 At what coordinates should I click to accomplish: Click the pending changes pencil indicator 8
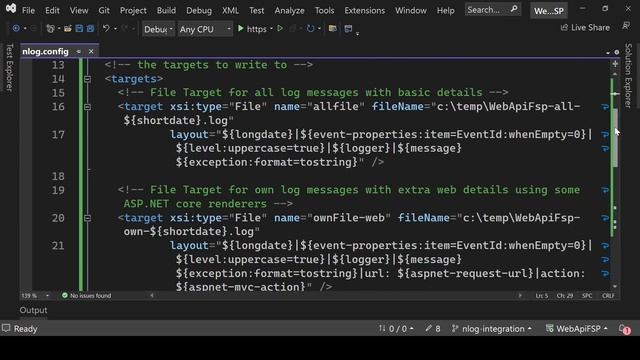pos(433,329)
